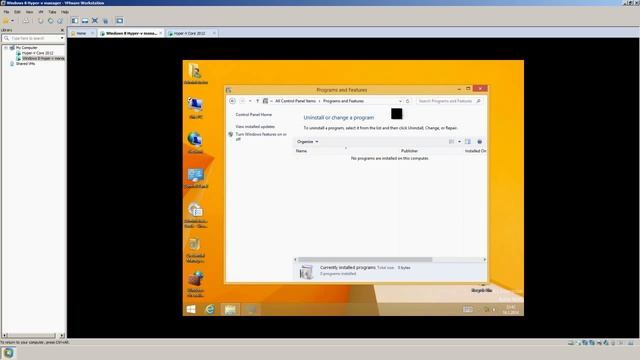The image size is (640, 360).
Task: Select the This PC desktop icon
Action: click(196, 108)
